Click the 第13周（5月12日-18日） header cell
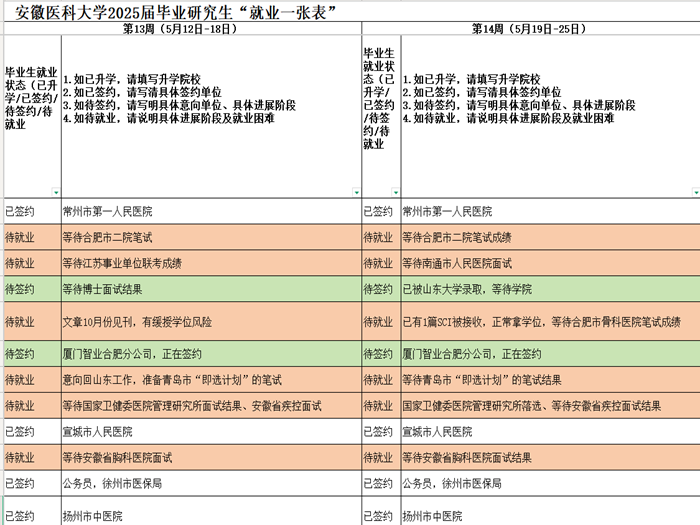This screenshot has width=700, height=525. (180, 29)
